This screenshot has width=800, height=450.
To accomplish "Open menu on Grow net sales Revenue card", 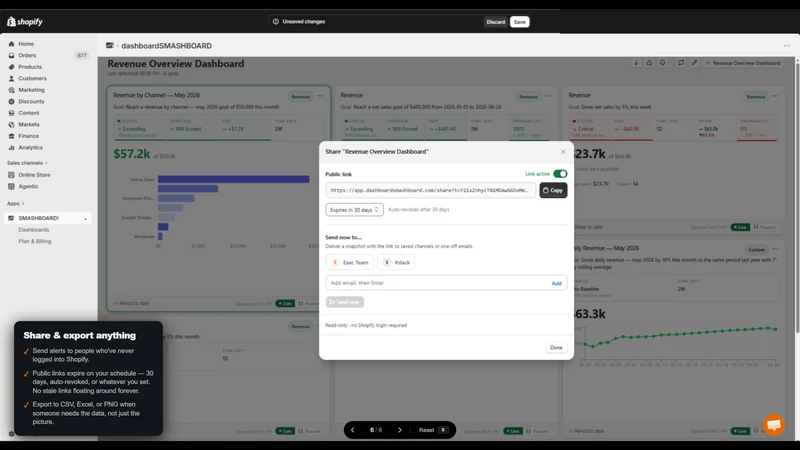I will tap(775, 96).
